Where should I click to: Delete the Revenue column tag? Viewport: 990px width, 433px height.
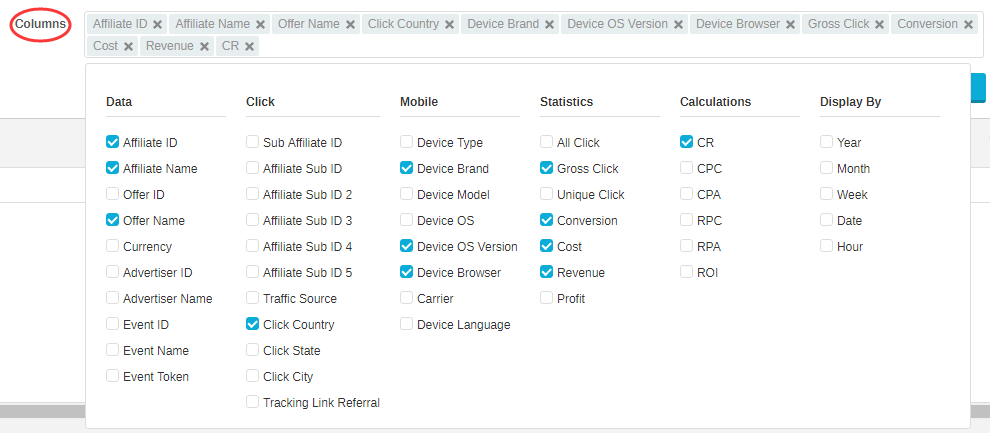coord(204,47)
